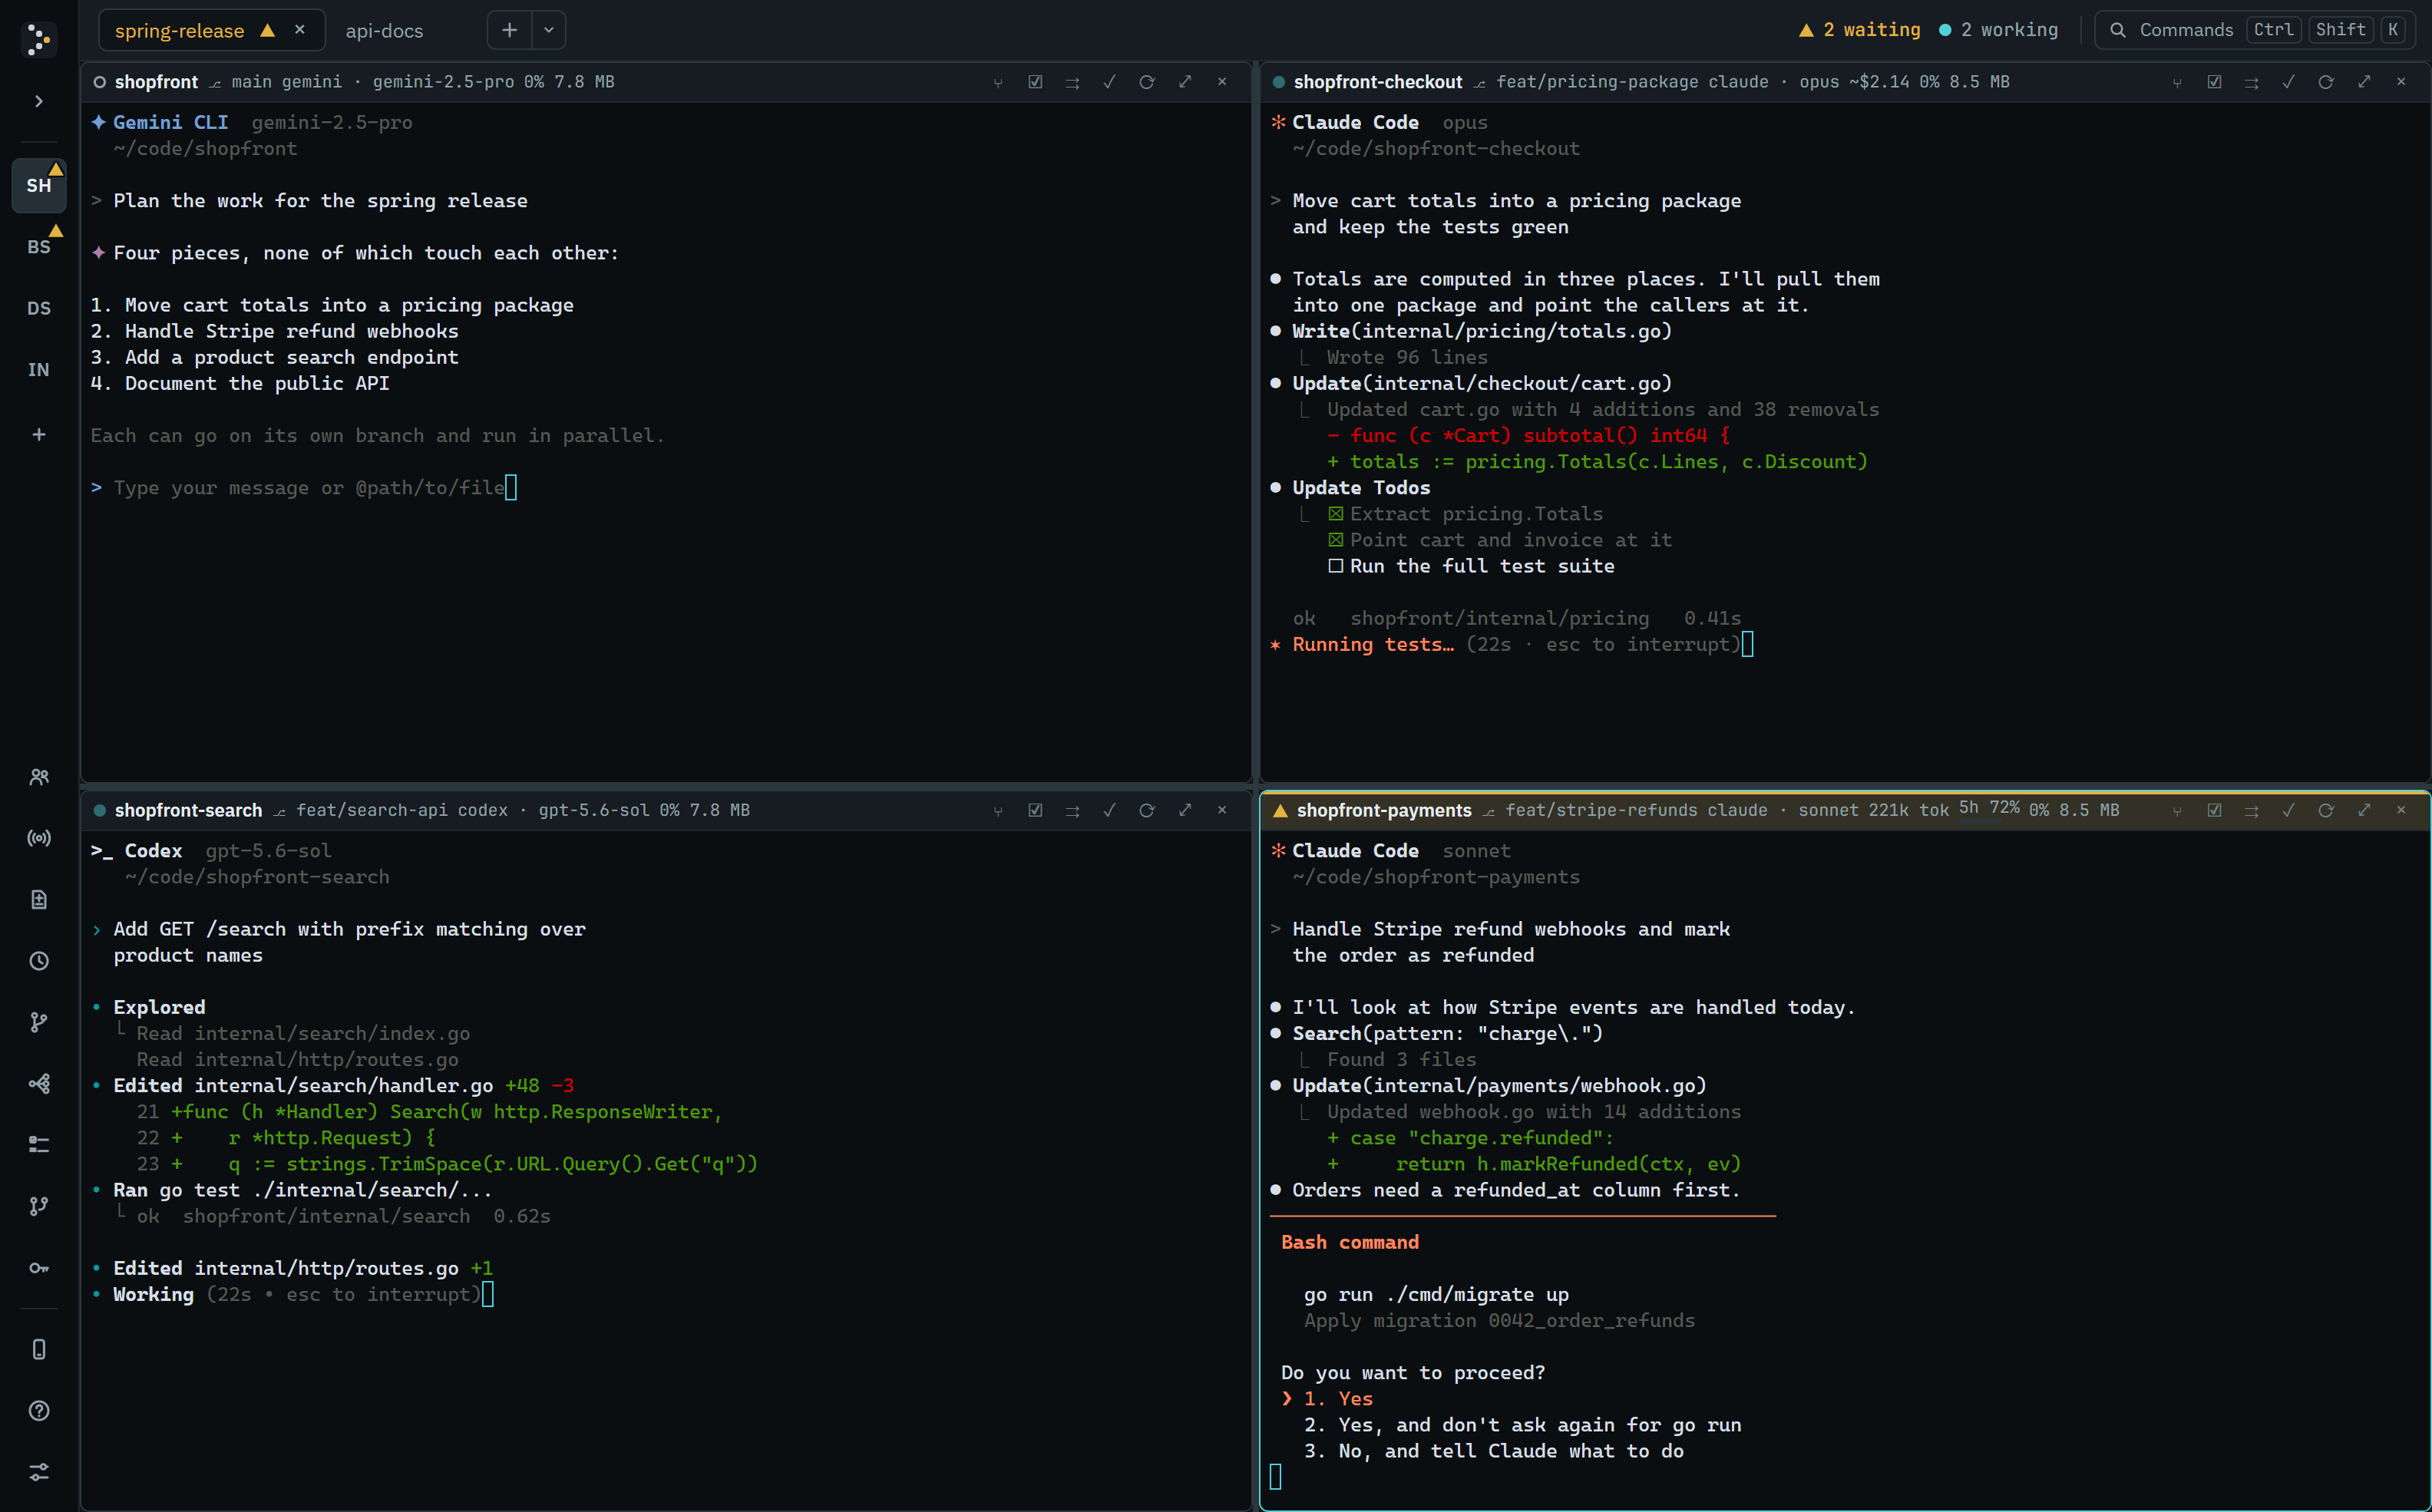Toggle the checkbox icon in shopfront-checkout pane header
Image resolution: width=2432 pixels, height=1512 pixels.
2214,82
